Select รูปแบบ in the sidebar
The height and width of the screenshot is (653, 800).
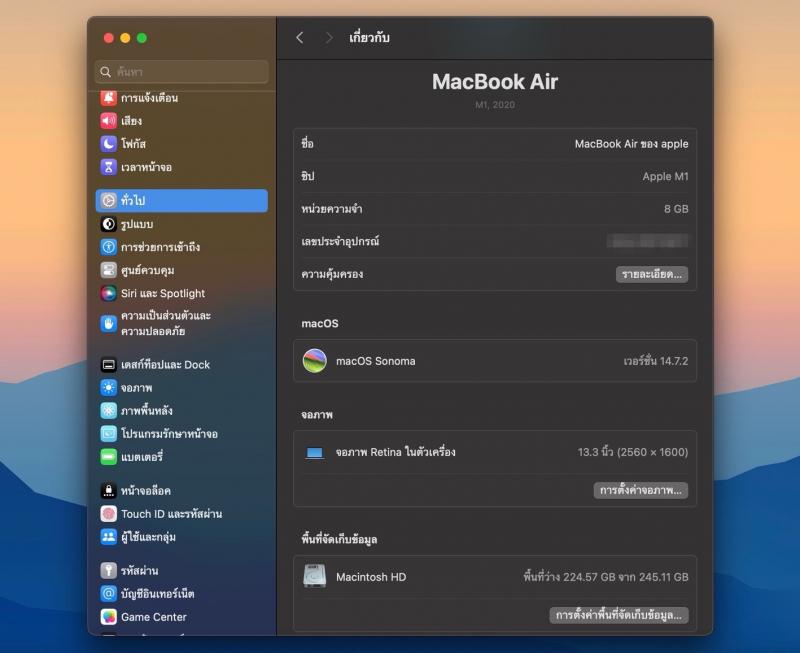click(x=137, y=224)
